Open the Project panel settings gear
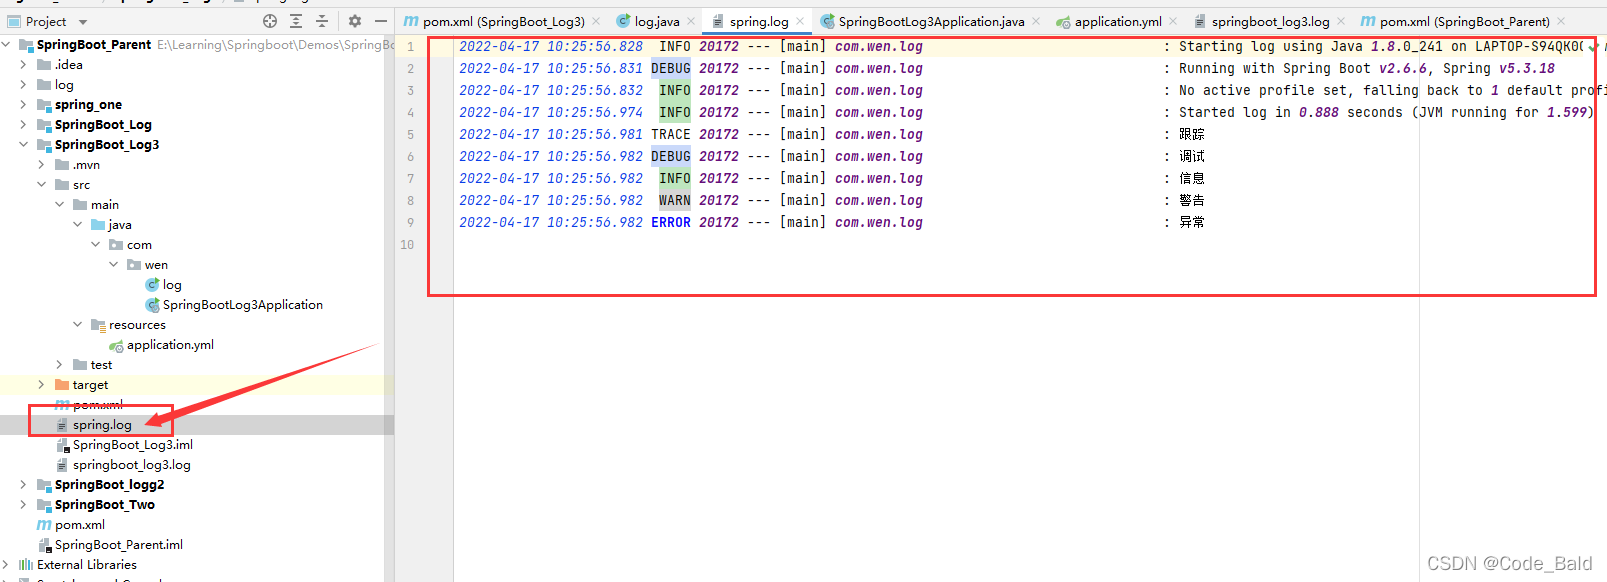The height and width of the screenshot is (582, 1607). pos(355,21)
